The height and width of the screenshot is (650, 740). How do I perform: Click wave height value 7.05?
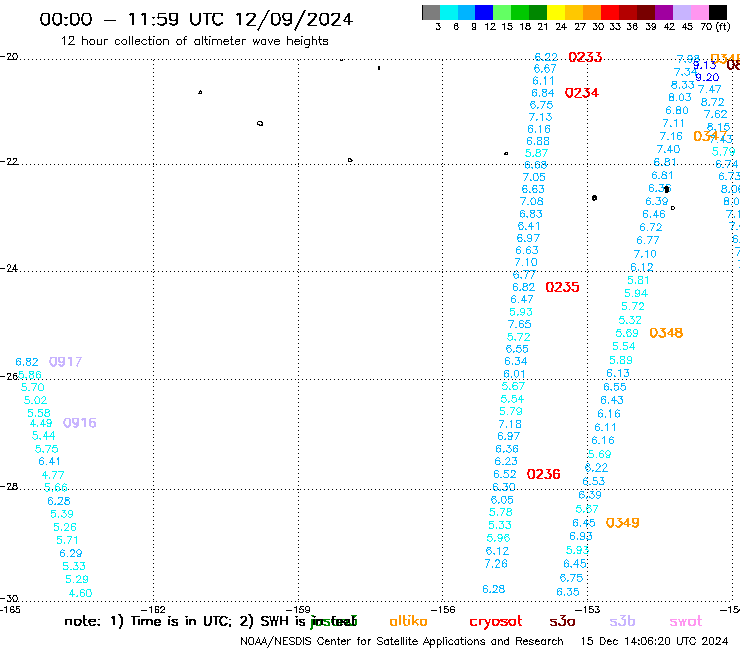[x=534, y=177]
